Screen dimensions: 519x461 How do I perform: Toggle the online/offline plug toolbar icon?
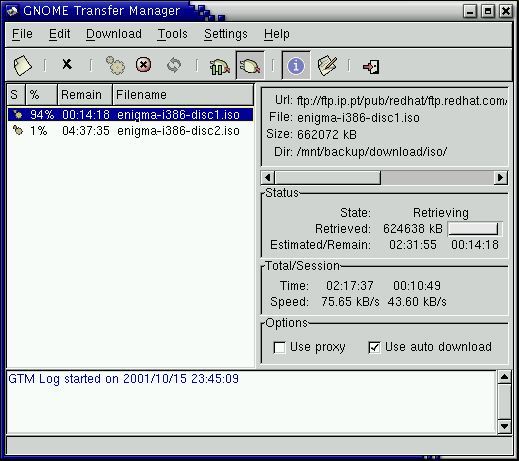(x=250, y=65)
